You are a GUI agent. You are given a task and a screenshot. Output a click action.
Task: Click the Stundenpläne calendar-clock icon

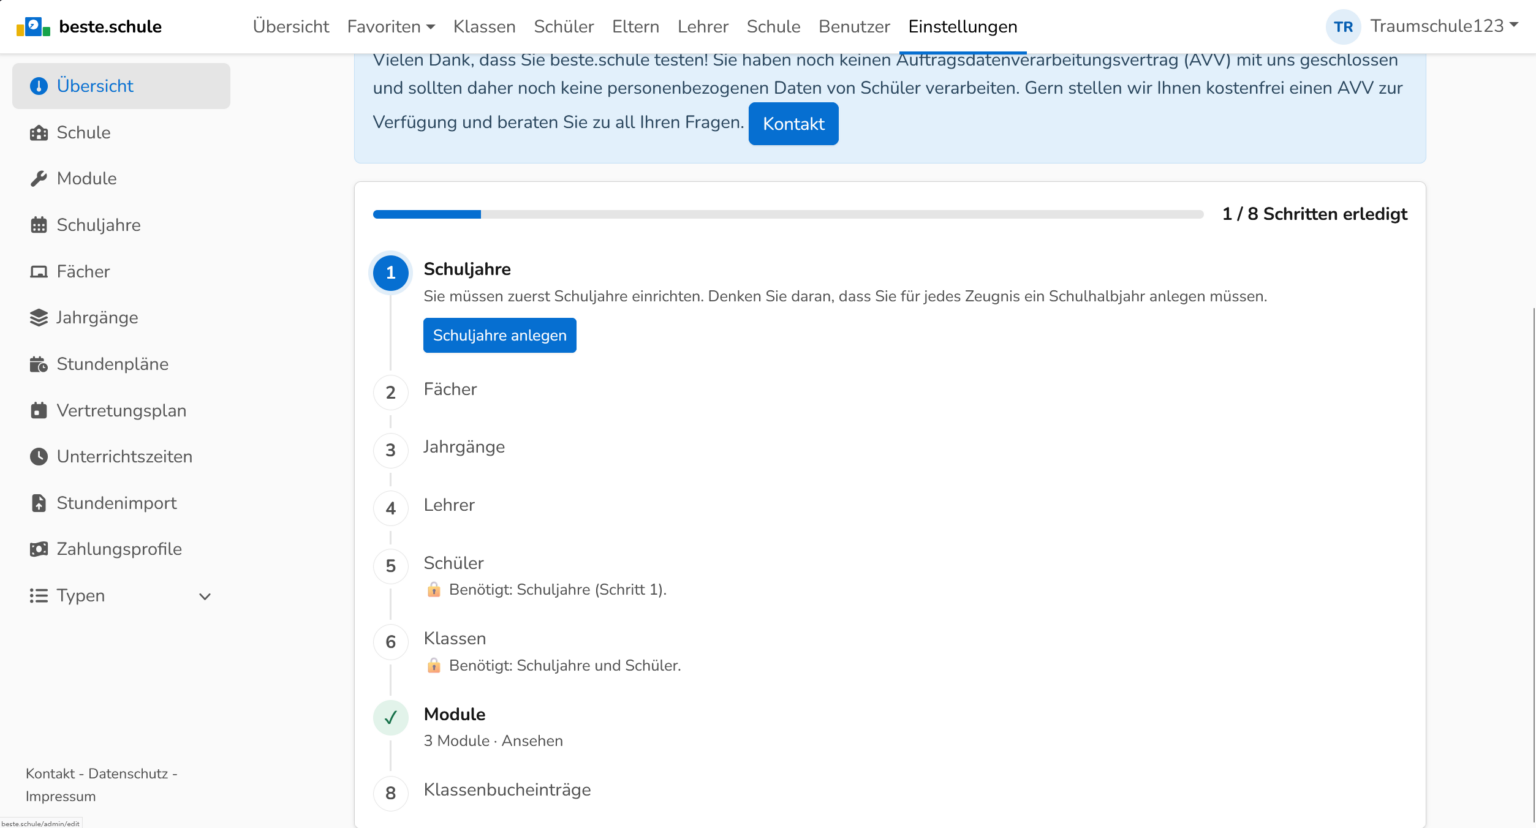pos(39,364)
